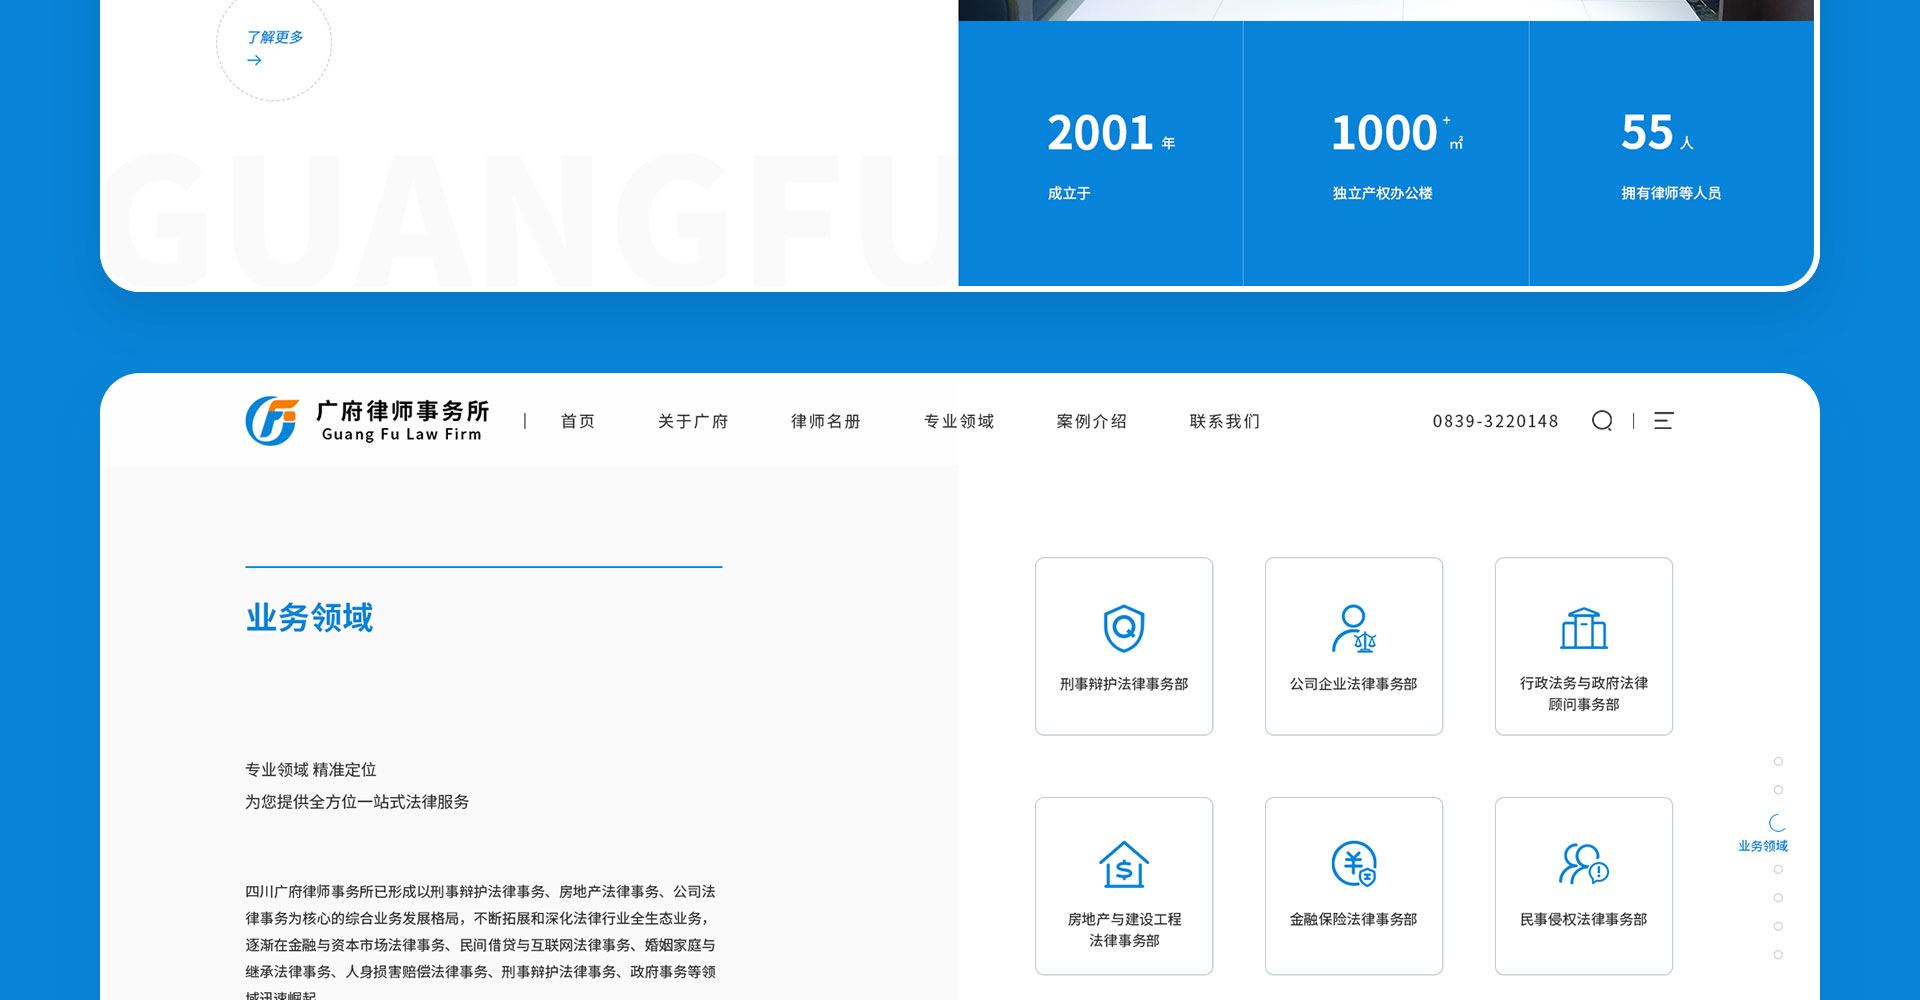The image size is (1920, 1000).
Task: Open 案例介绍 from the top navigation
Action: pyautogui.click(x=1092, y=422)
